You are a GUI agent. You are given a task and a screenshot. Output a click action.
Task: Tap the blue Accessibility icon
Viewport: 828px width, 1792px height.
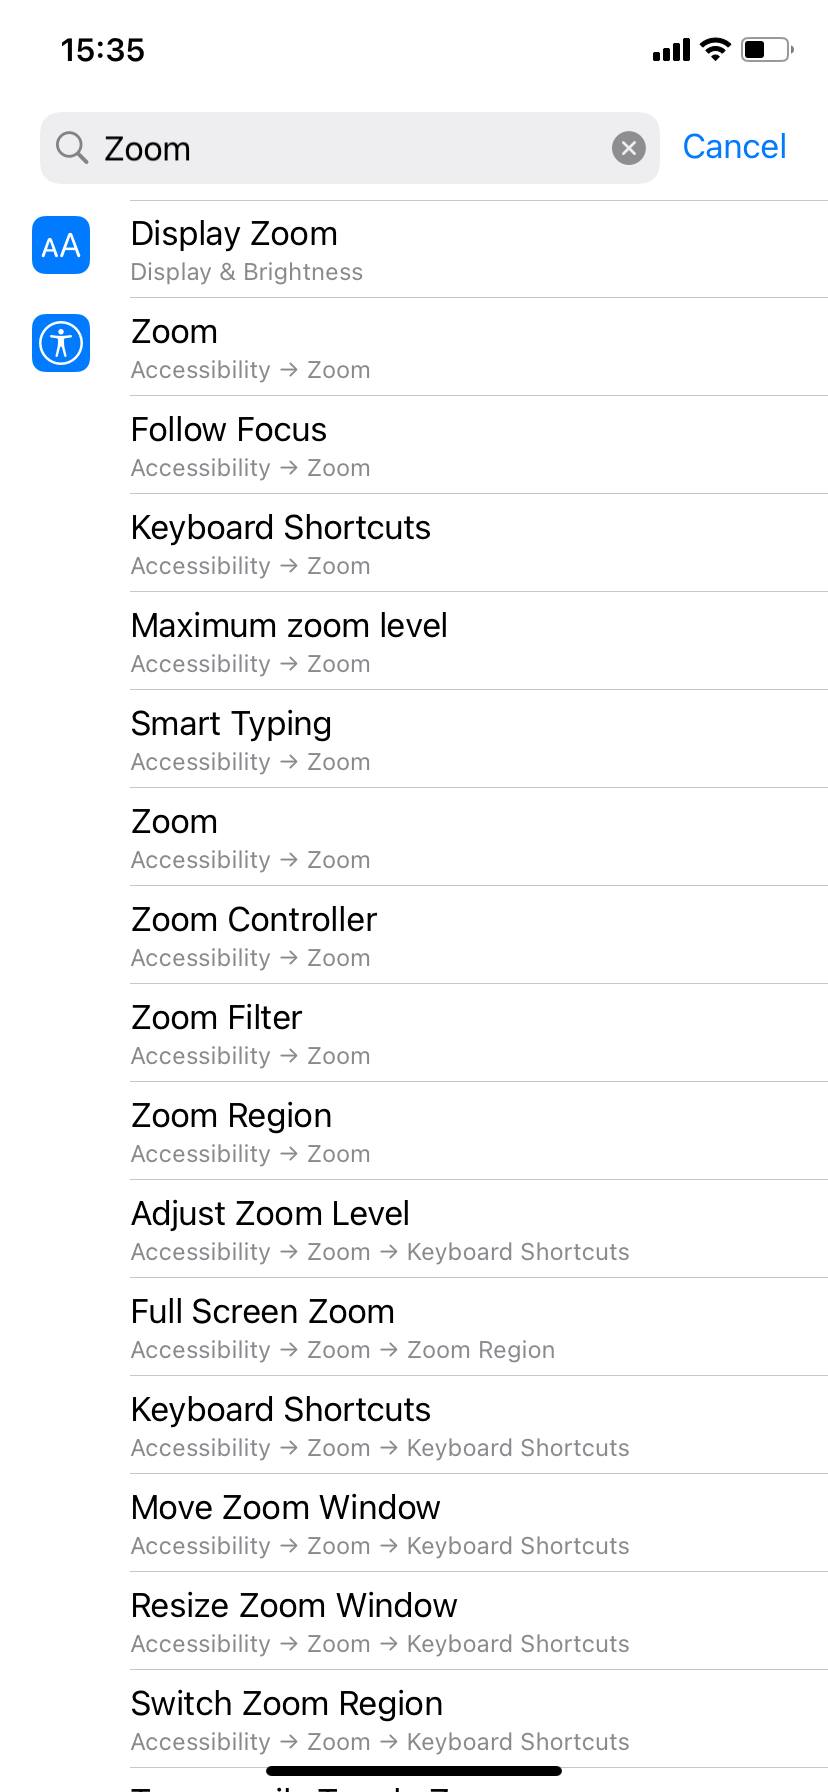pos(61,343)
